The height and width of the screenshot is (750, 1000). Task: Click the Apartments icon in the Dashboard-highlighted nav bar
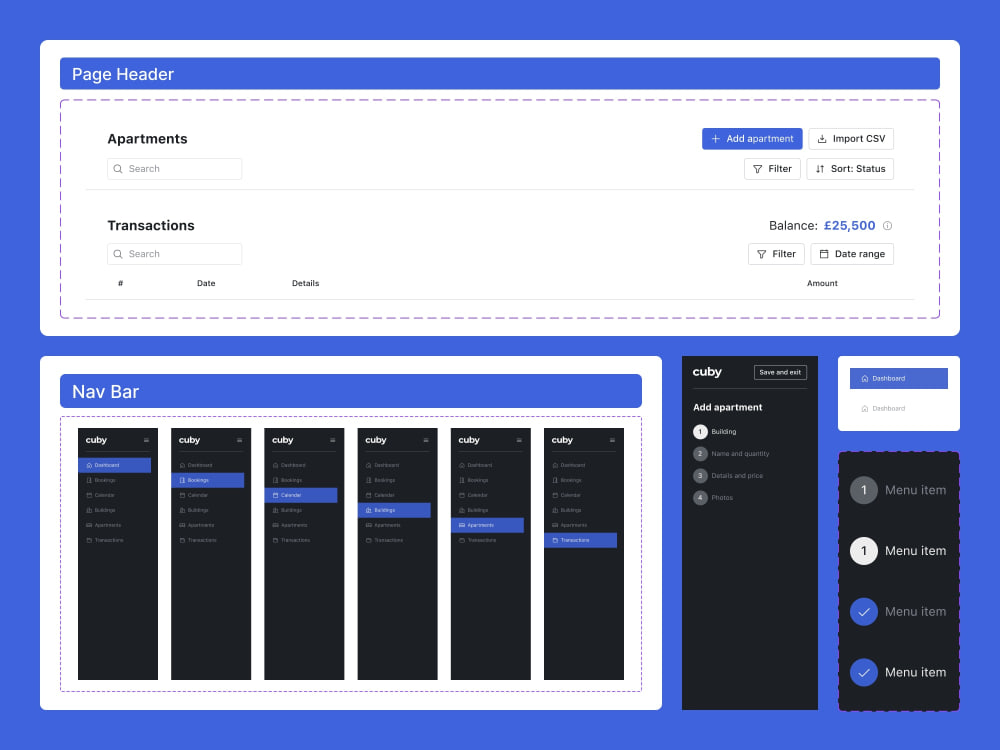[x=89, y=525]
